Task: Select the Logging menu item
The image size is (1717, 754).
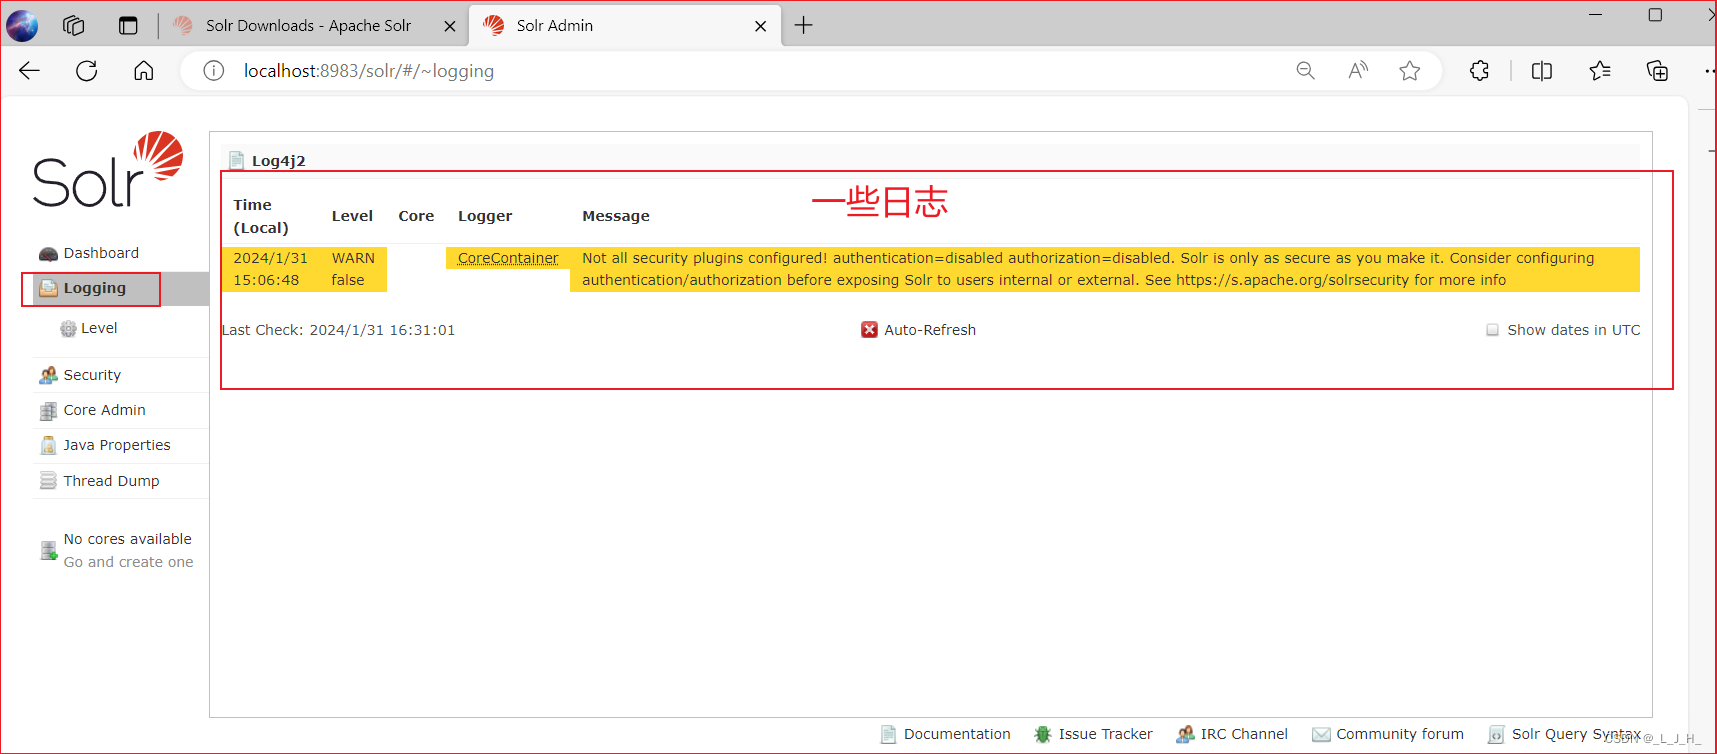Action: [94, 288]
